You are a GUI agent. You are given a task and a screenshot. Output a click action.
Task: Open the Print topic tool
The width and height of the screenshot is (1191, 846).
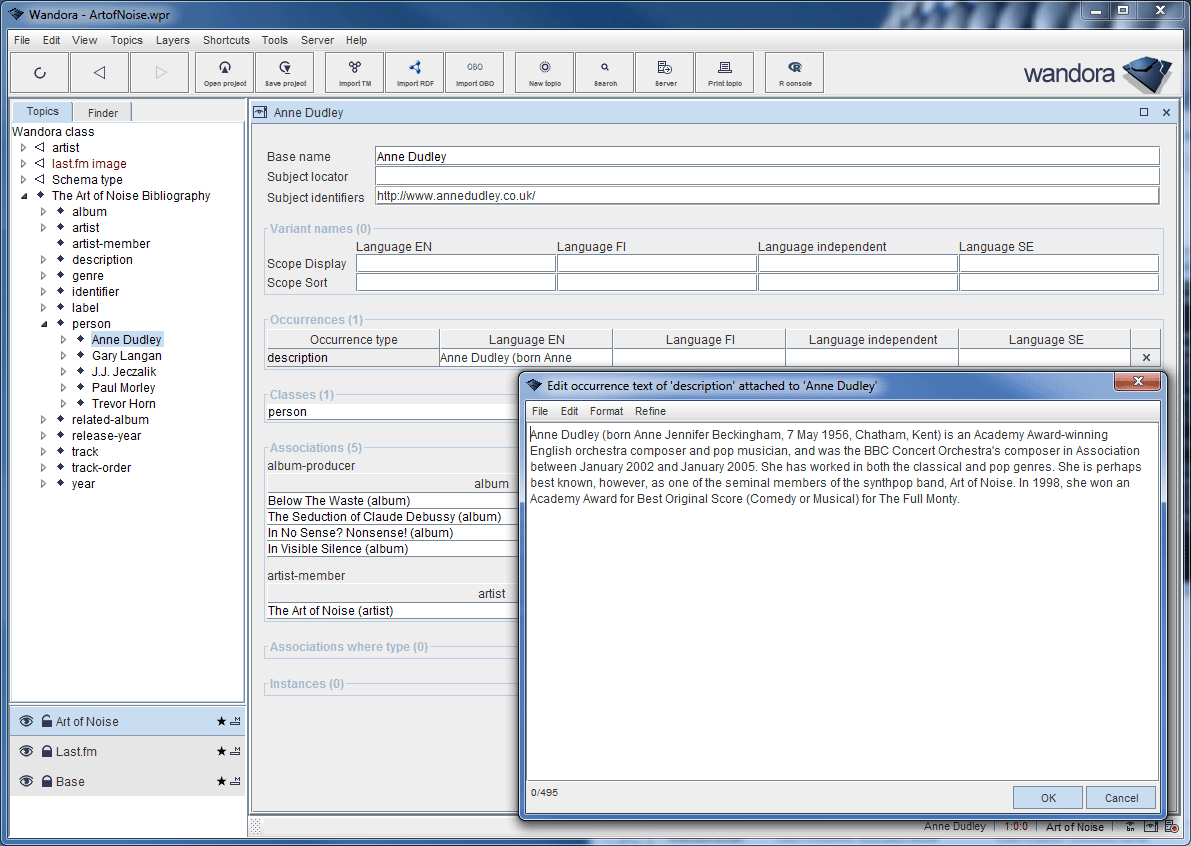(x=724, y=72)
